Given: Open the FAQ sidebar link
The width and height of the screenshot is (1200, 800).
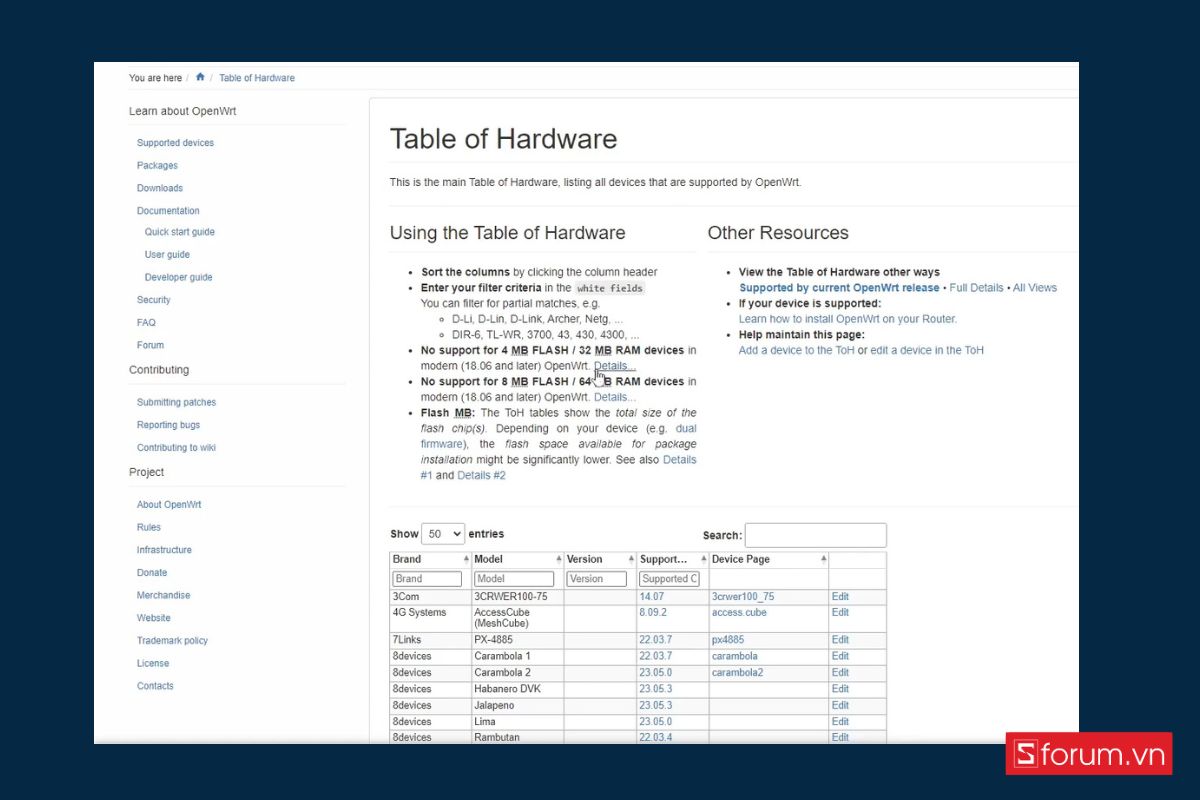Looking at the screenshot, I should (x=146, y=323).
